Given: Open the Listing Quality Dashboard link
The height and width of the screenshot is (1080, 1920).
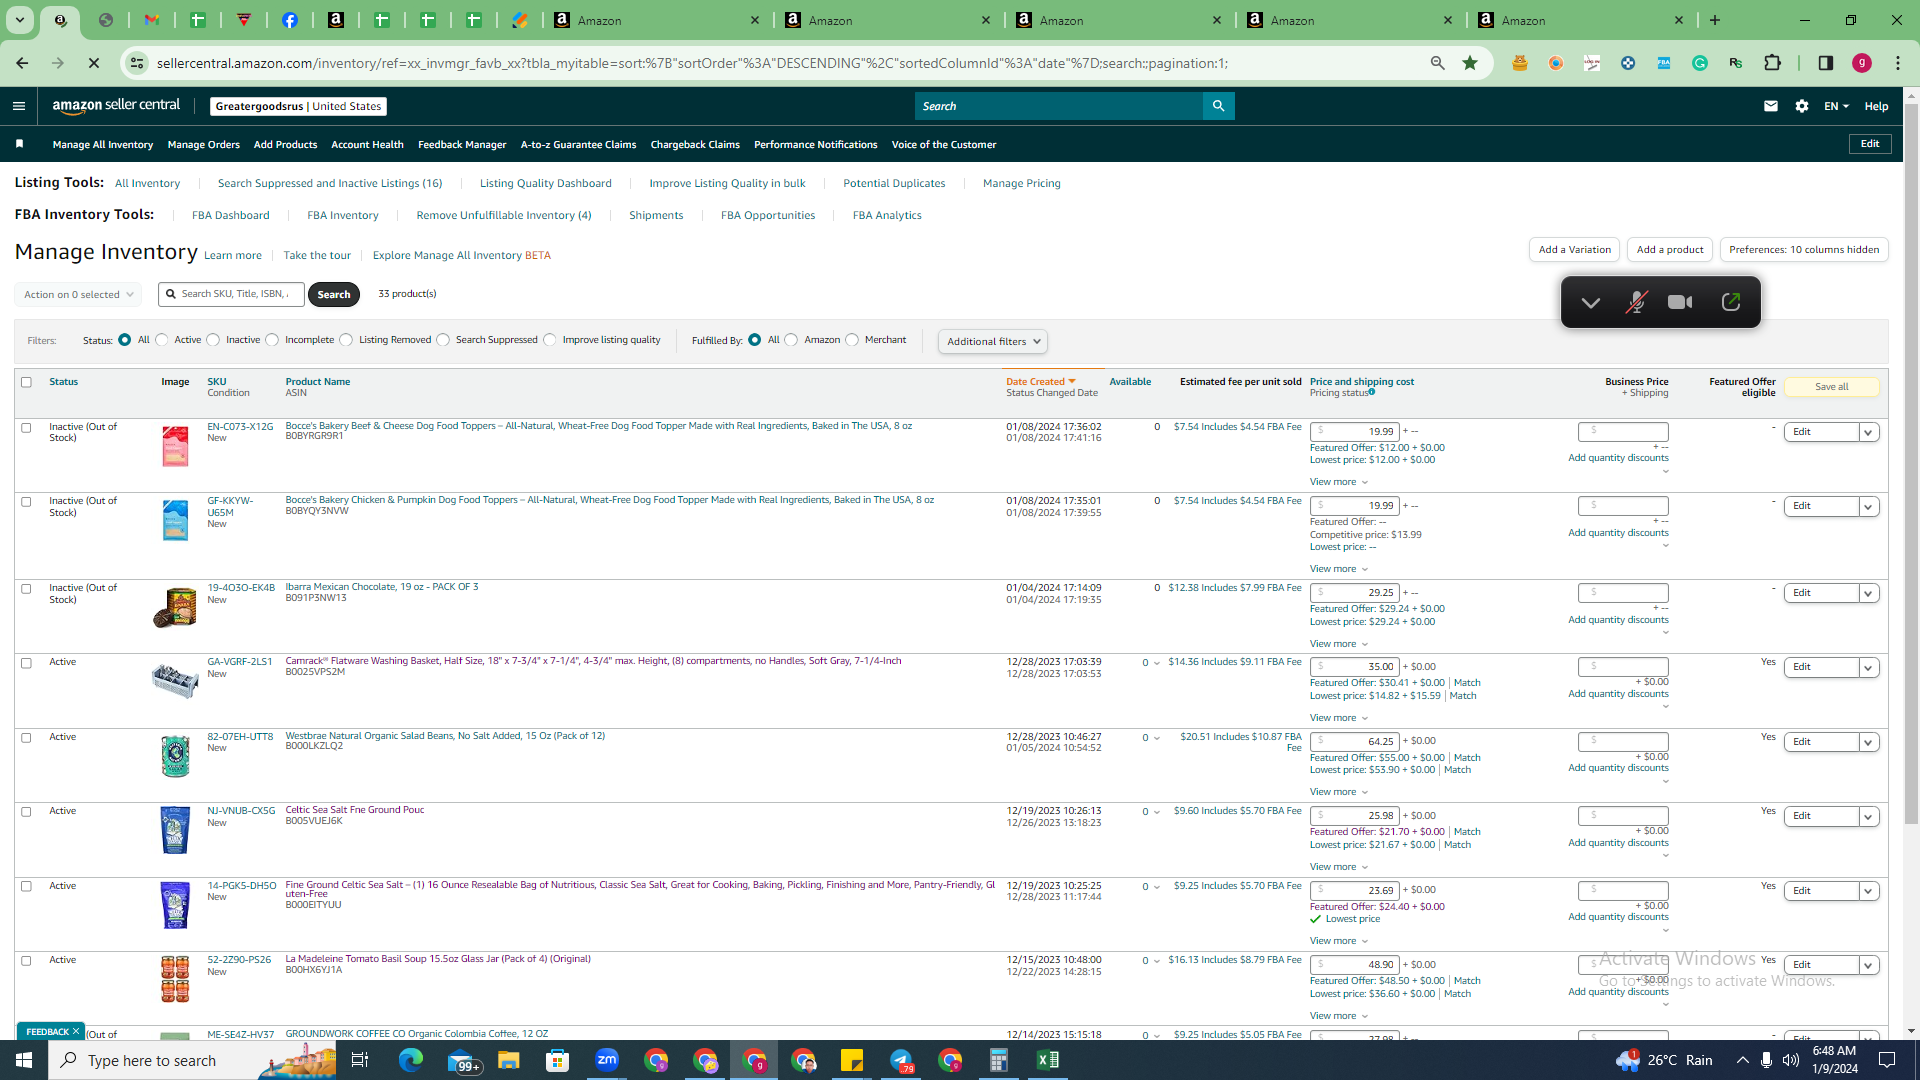Looking at the screenshot, I should click(546, 184).
